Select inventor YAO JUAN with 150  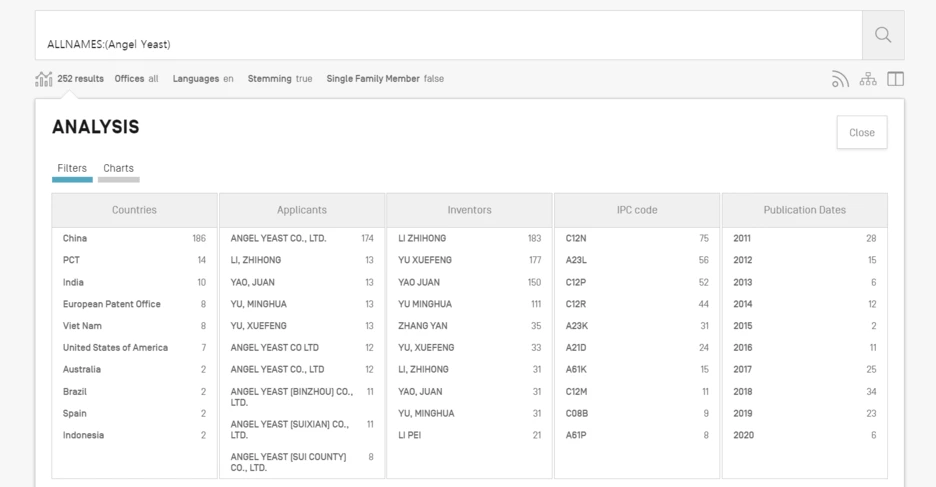click(x=470, y=282)
